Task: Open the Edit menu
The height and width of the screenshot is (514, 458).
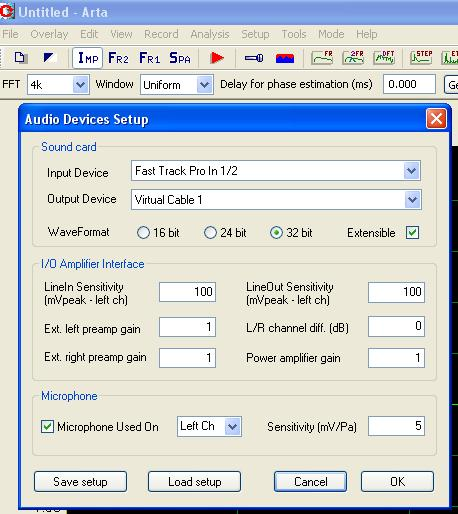Action: coord(89,34)
